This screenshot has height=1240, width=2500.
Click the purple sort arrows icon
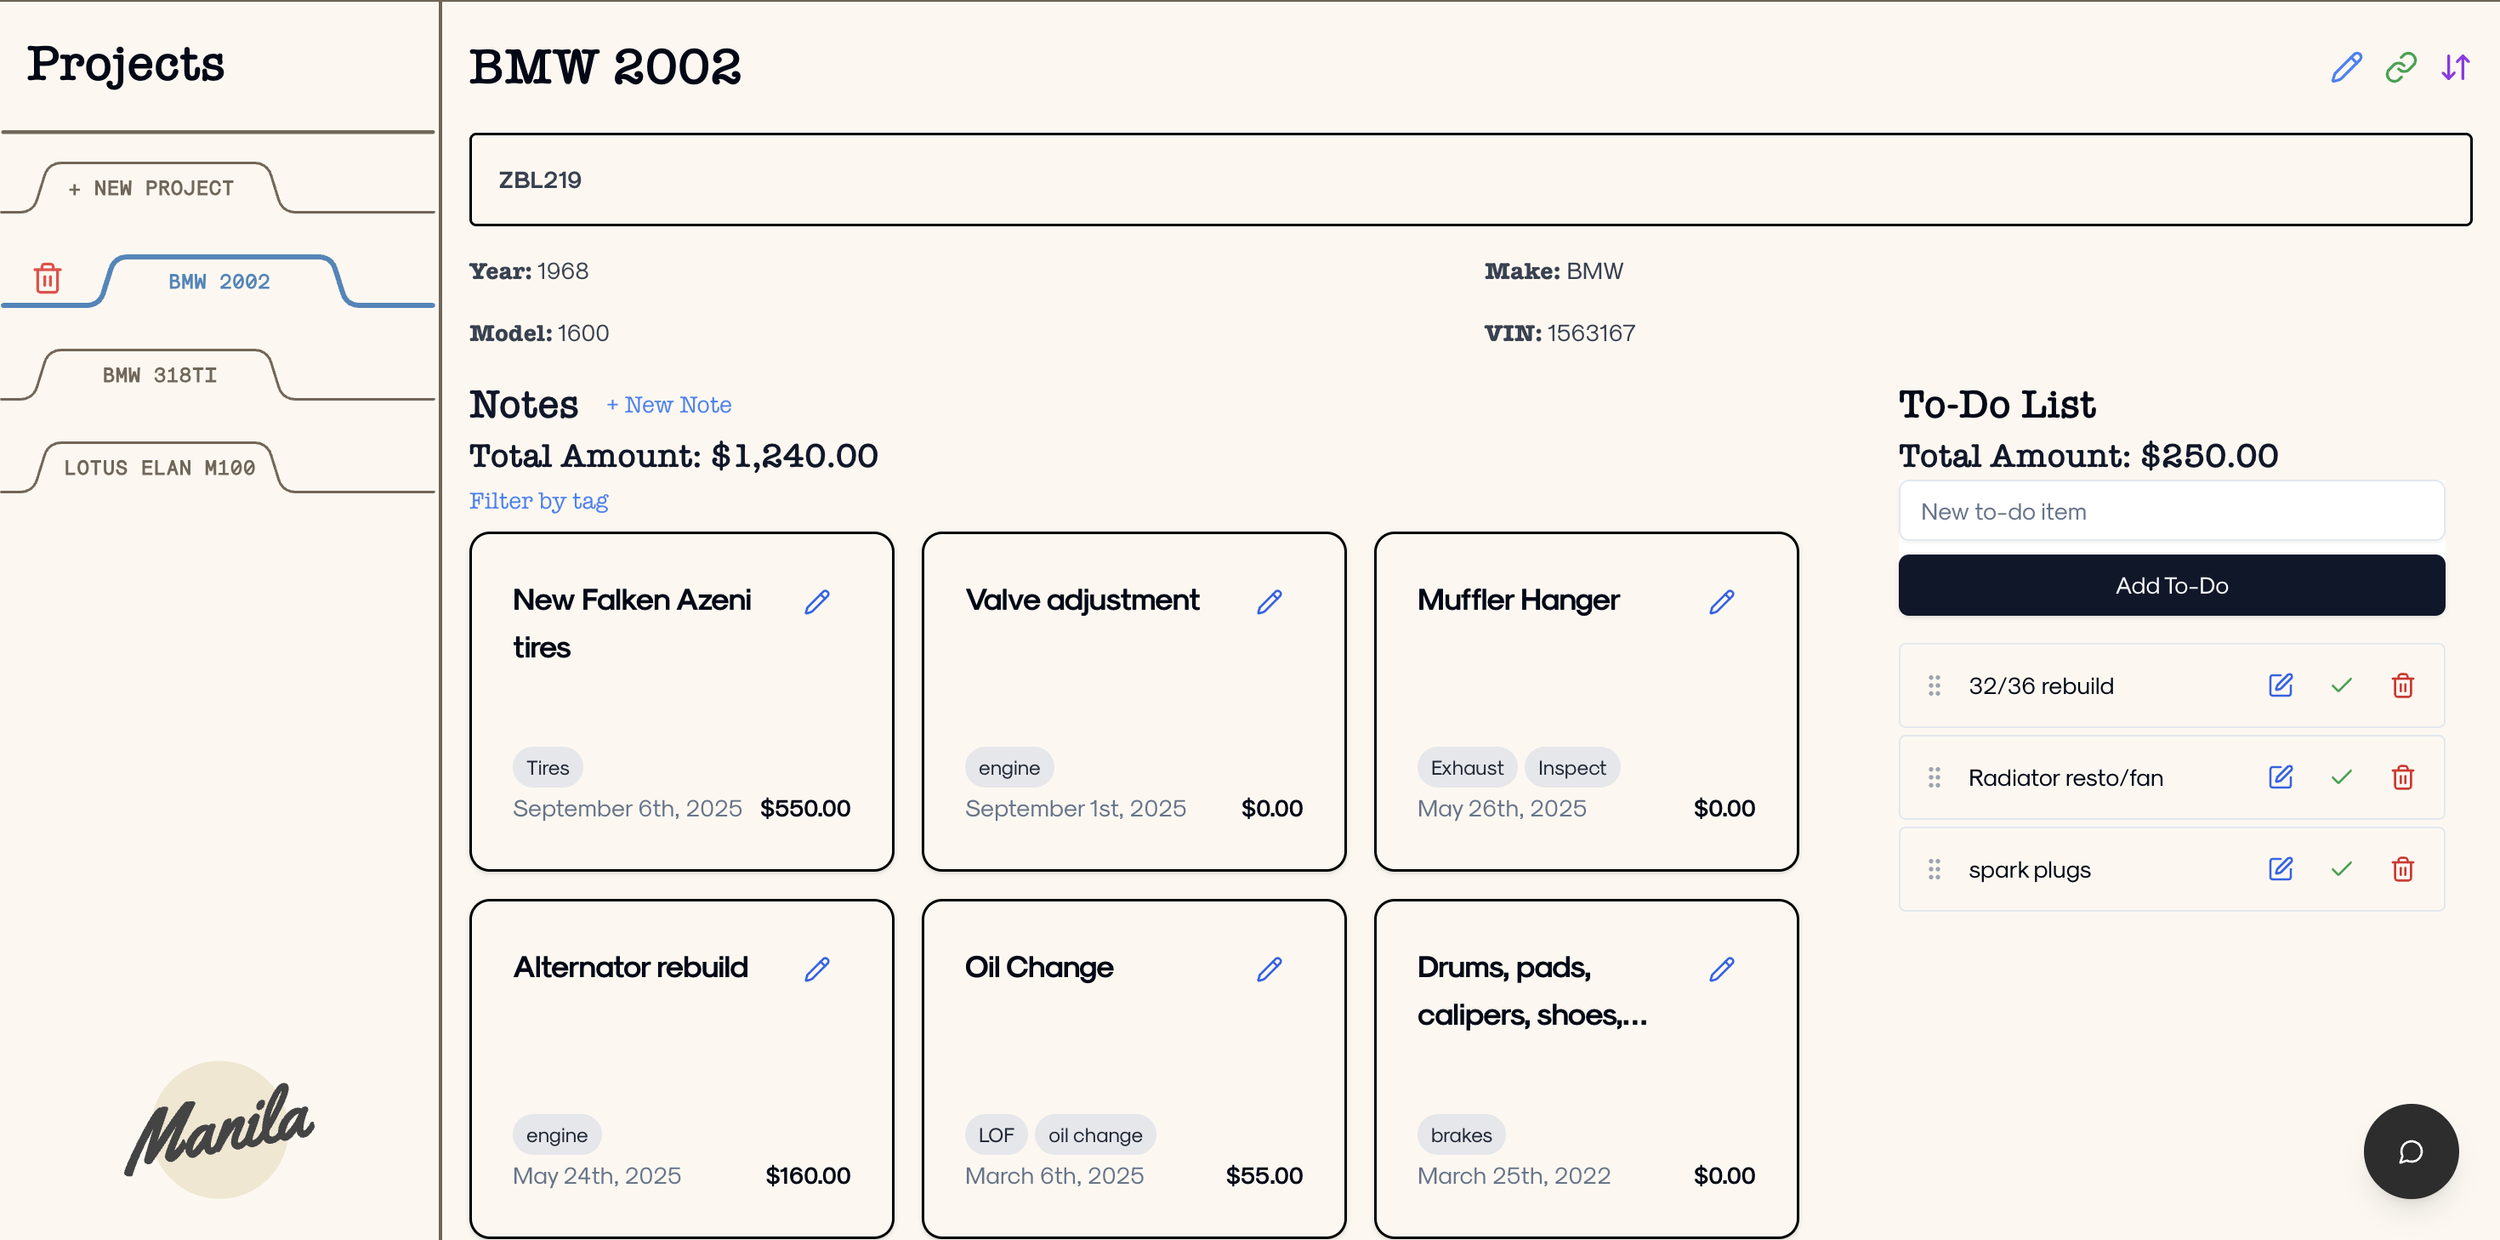pos(2455,67)
